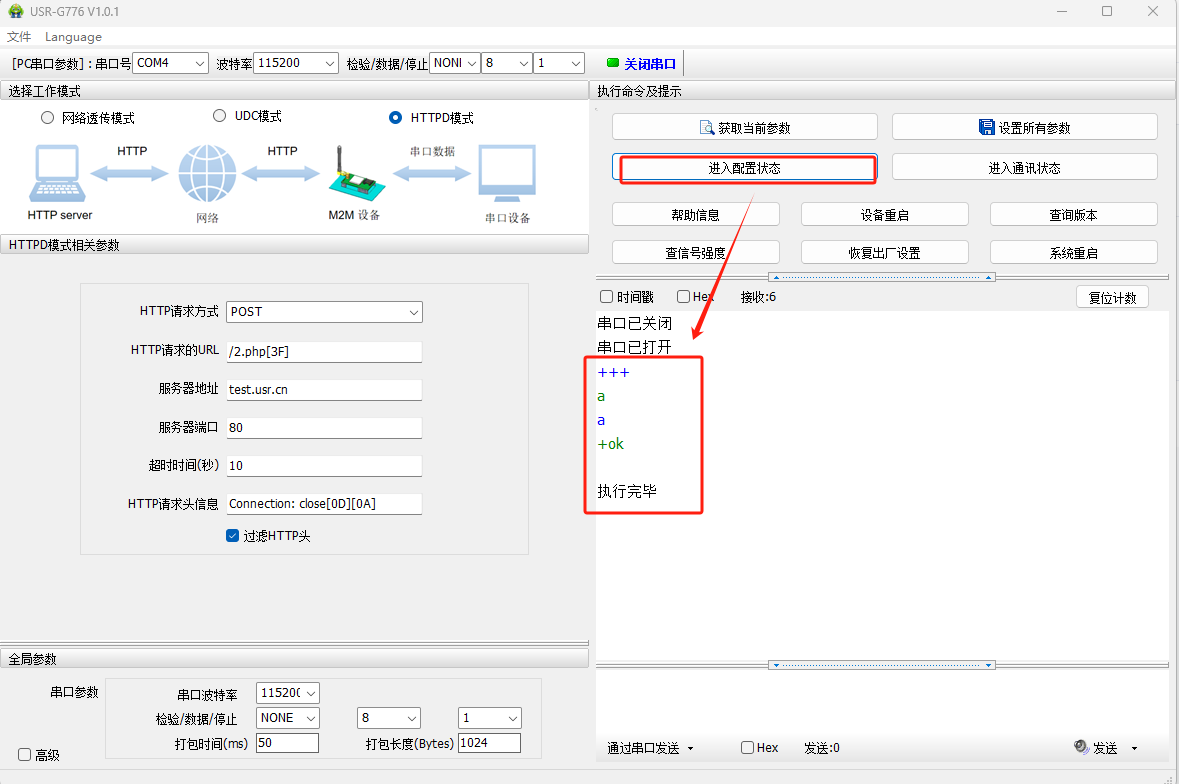
Task: Click the network globe icon
Action: click(207, 174)
